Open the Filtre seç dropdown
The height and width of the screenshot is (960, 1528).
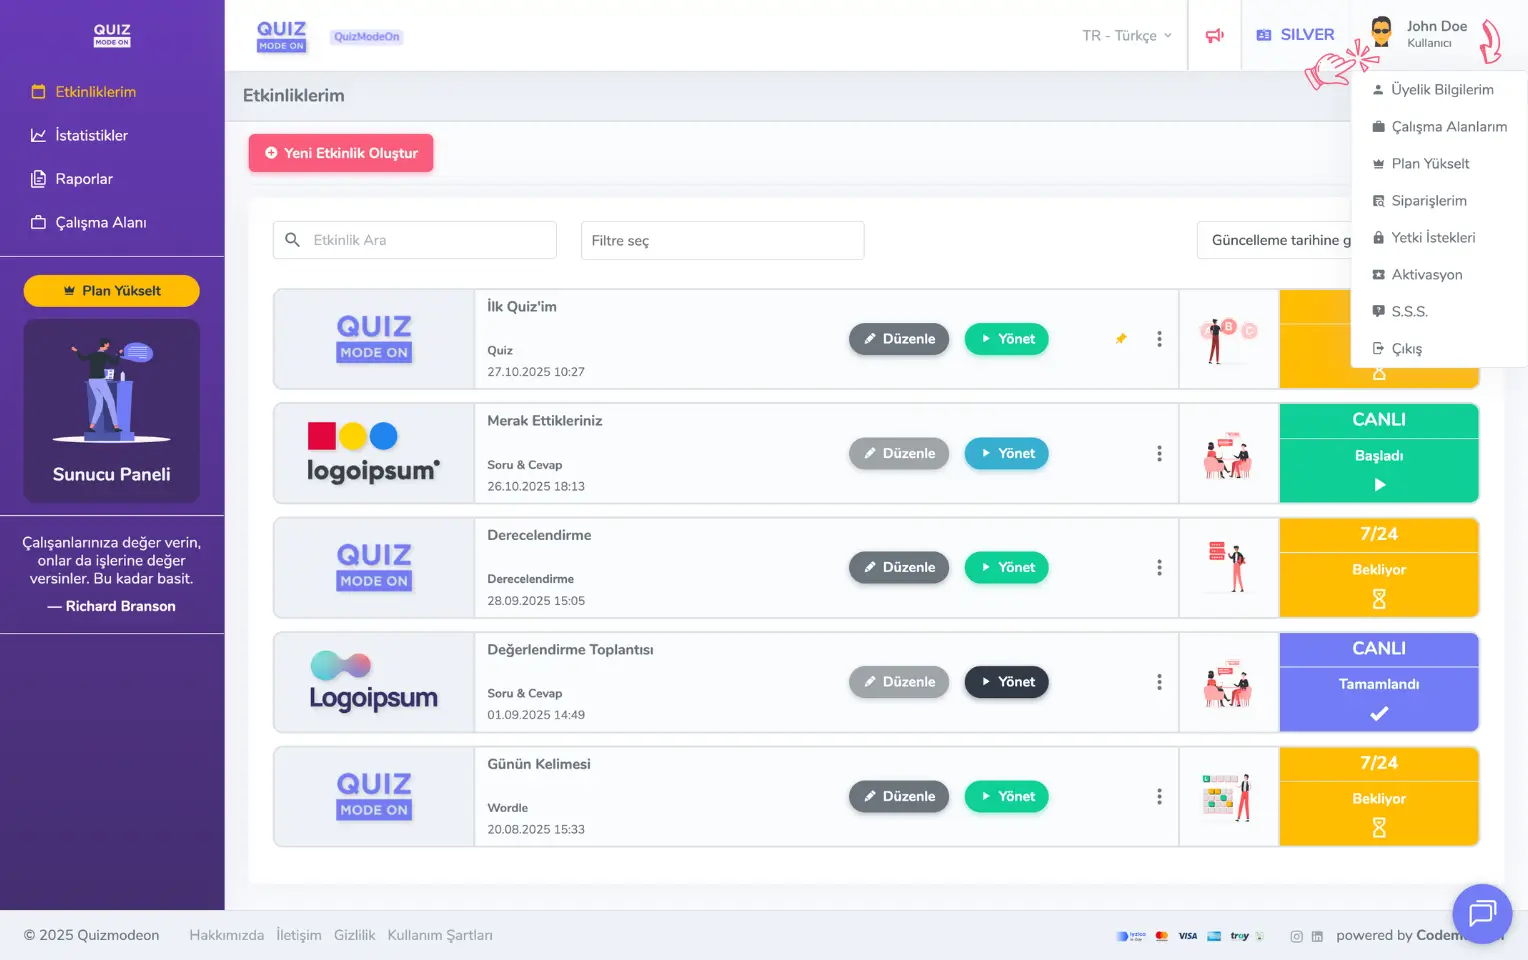click(x=722, y=241)
